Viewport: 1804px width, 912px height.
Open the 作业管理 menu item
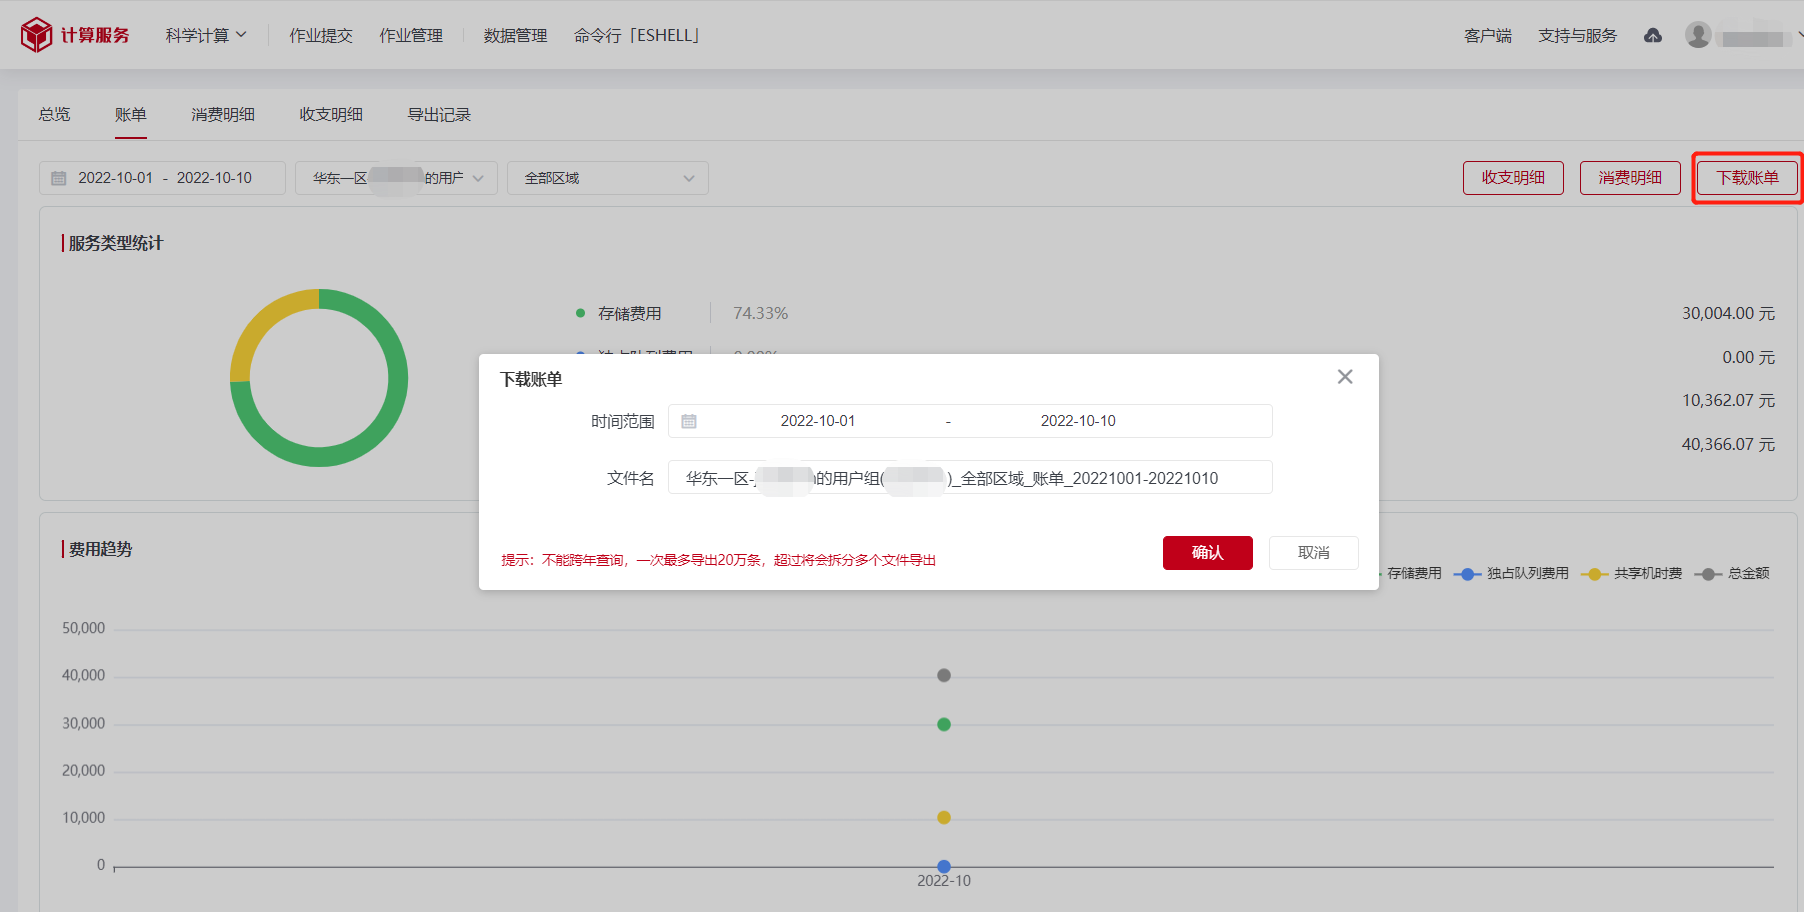click(411, 36)
